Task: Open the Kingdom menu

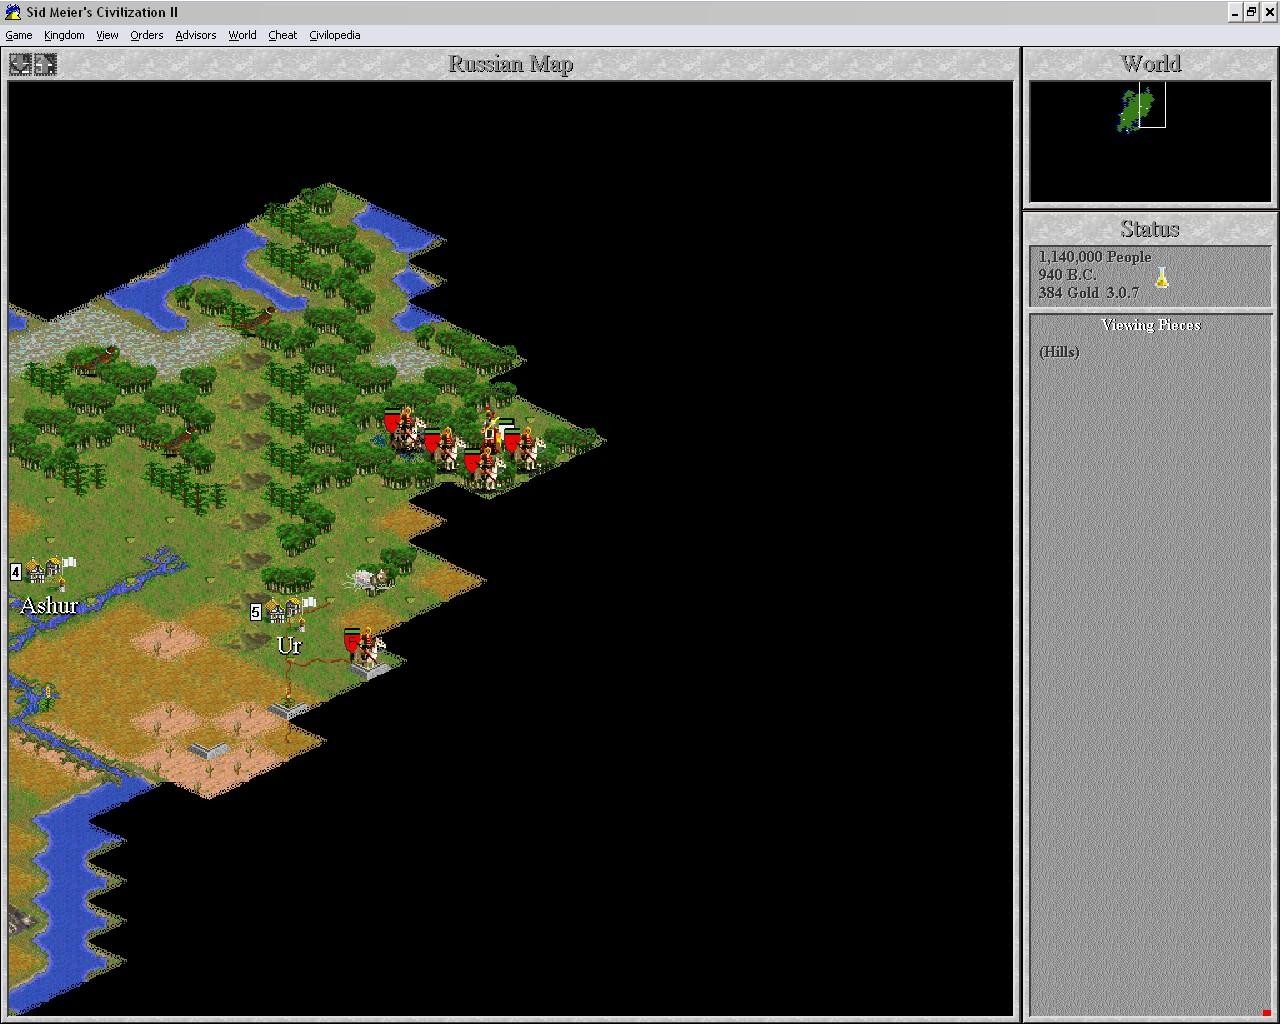Action: coord(64,35)
